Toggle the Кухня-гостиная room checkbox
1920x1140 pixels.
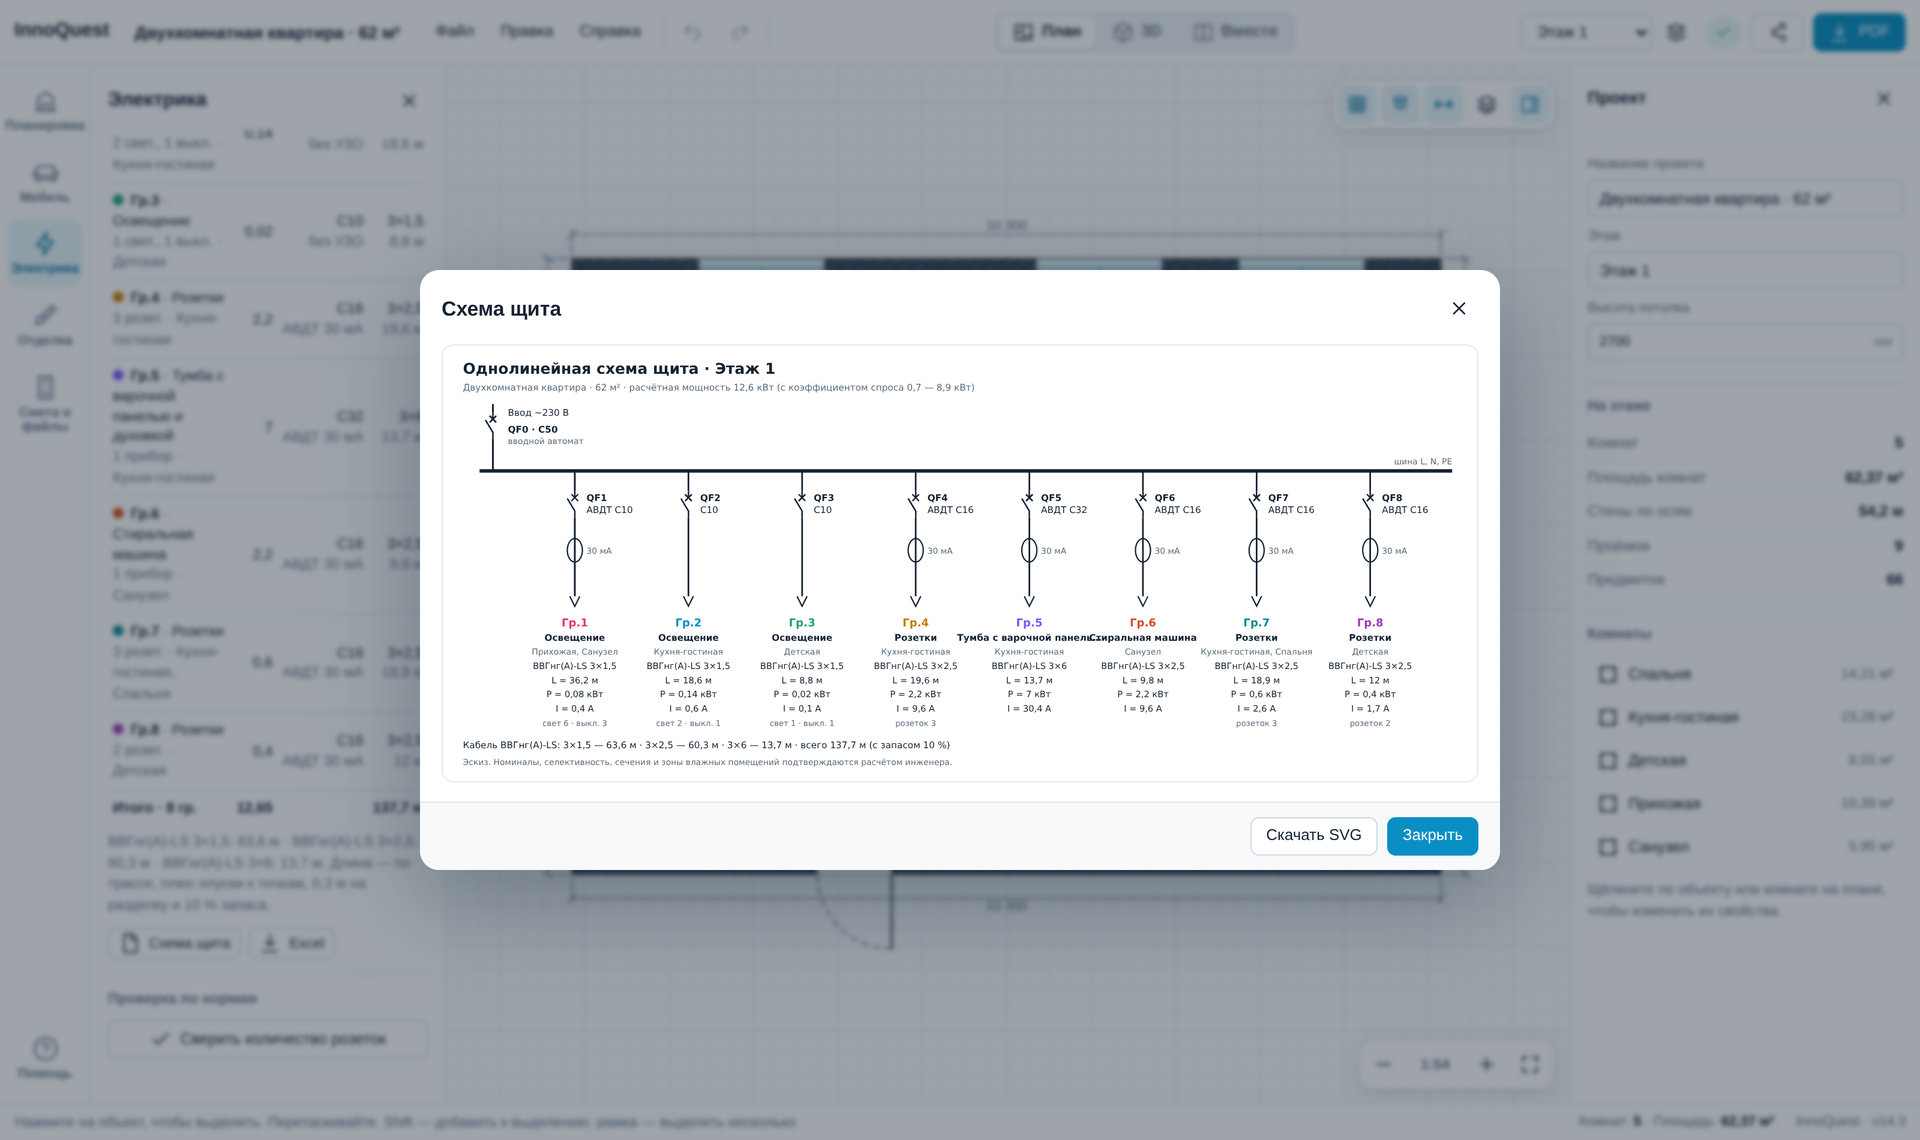1608,717
